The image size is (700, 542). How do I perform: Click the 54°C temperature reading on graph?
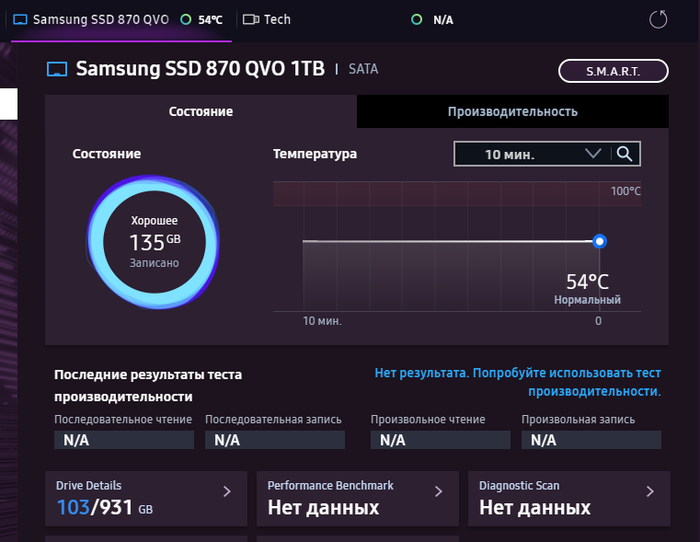point(587,282)
